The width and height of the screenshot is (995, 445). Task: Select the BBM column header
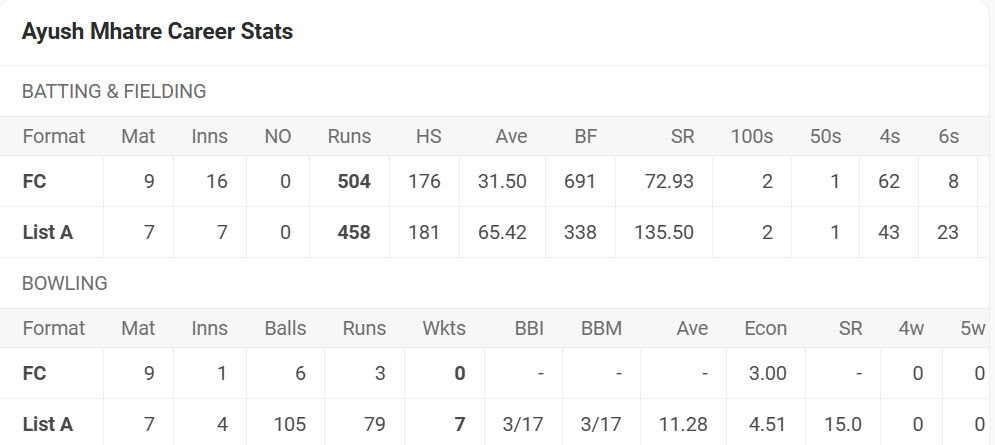tap(600, 328)
